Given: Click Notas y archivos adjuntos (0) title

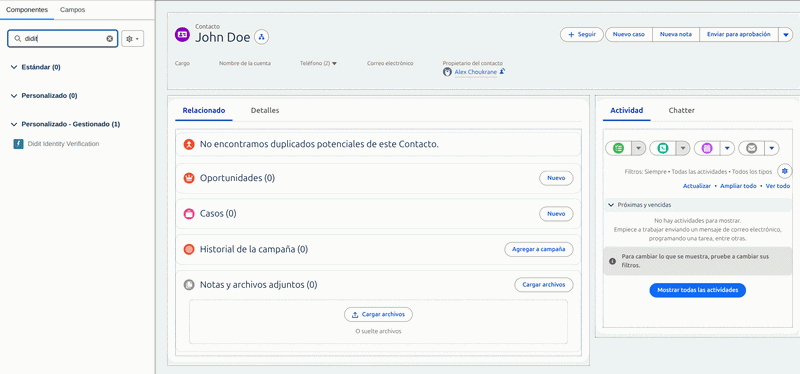Looking at the screenshot, I should 259,285.
